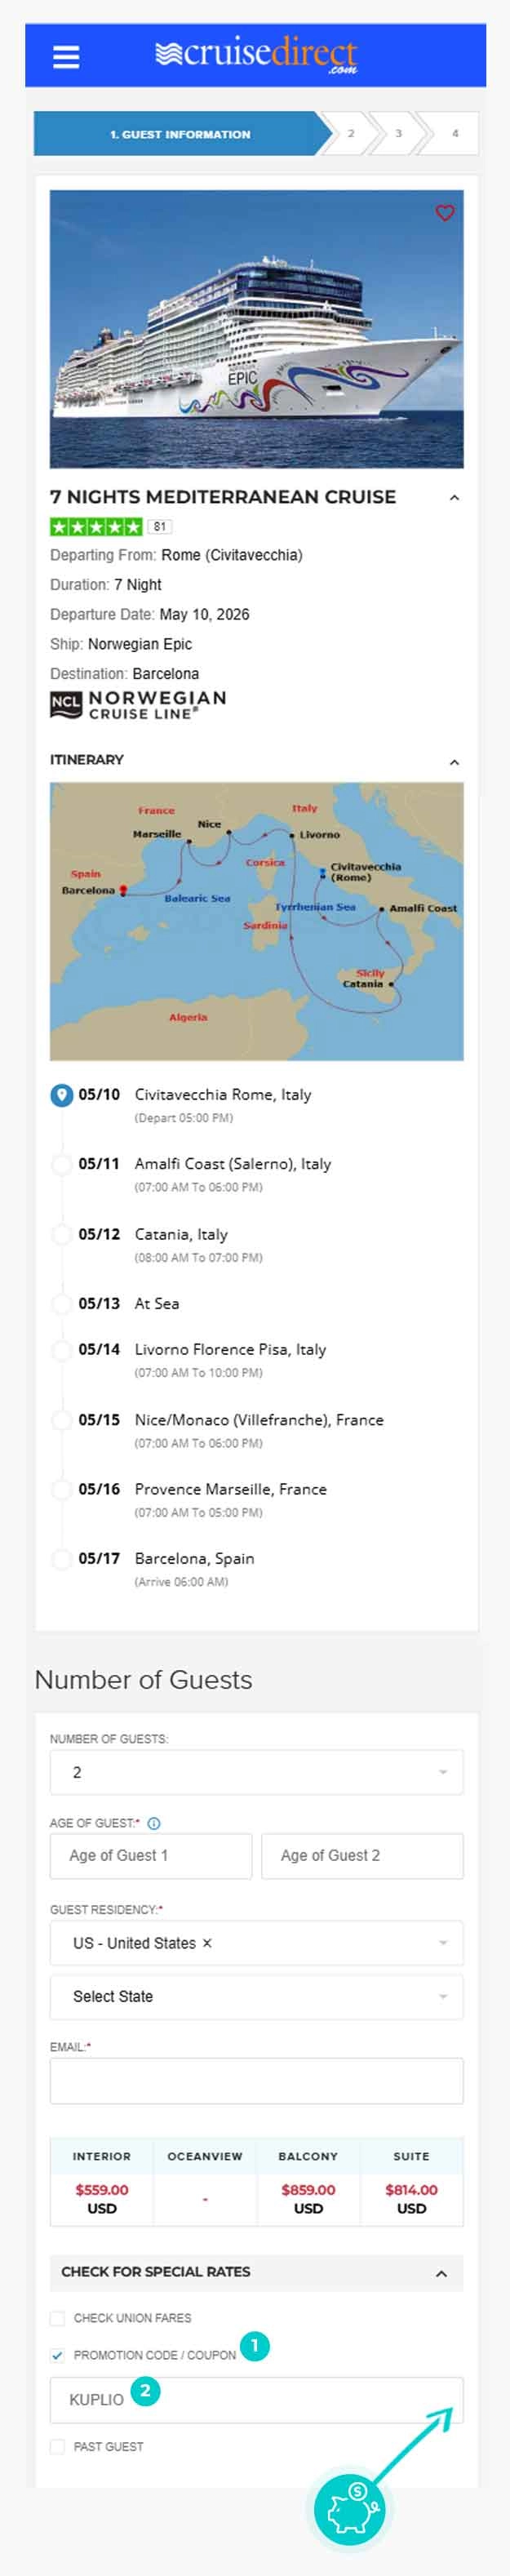Image resolution: width=510 pixels, height=2576 pixels.
Task: Enable the Check Union Fares checkbox
Action: 58,2318
